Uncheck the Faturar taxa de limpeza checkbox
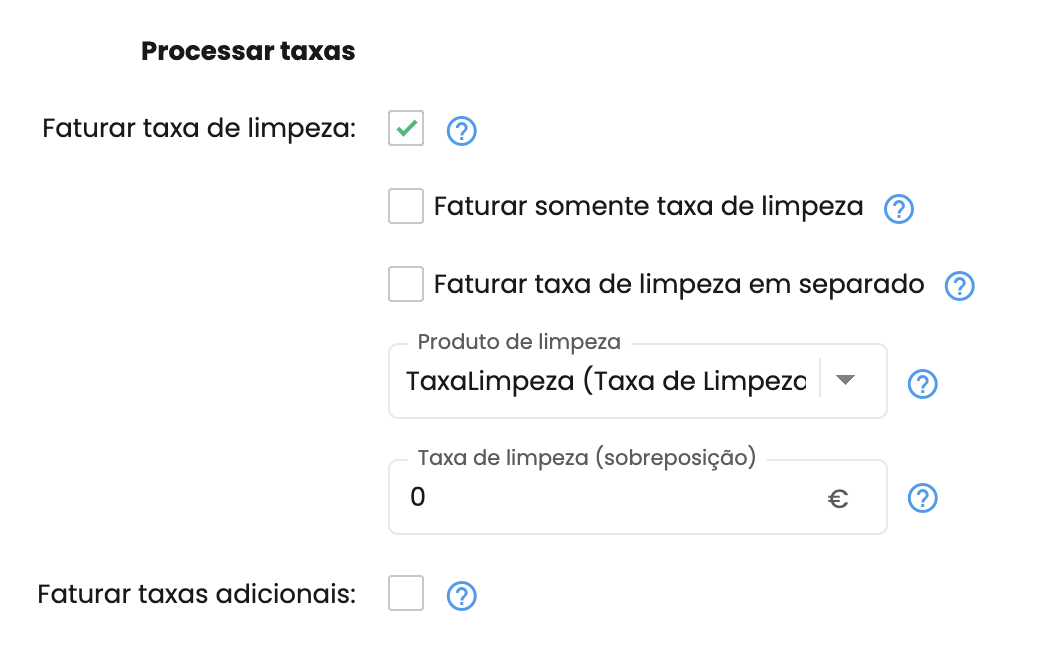The height and width of the screenshot is (646, 1040). tap(406, 128)
